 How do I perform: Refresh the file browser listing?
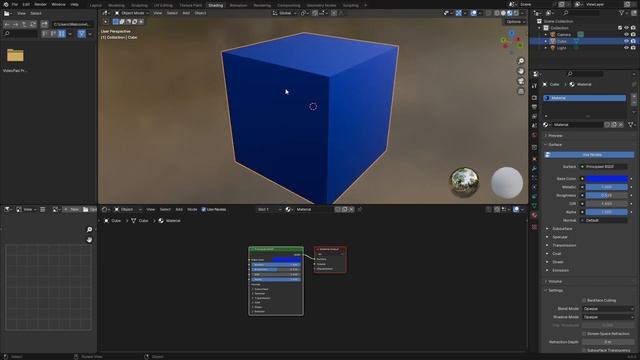coord(33,24)
